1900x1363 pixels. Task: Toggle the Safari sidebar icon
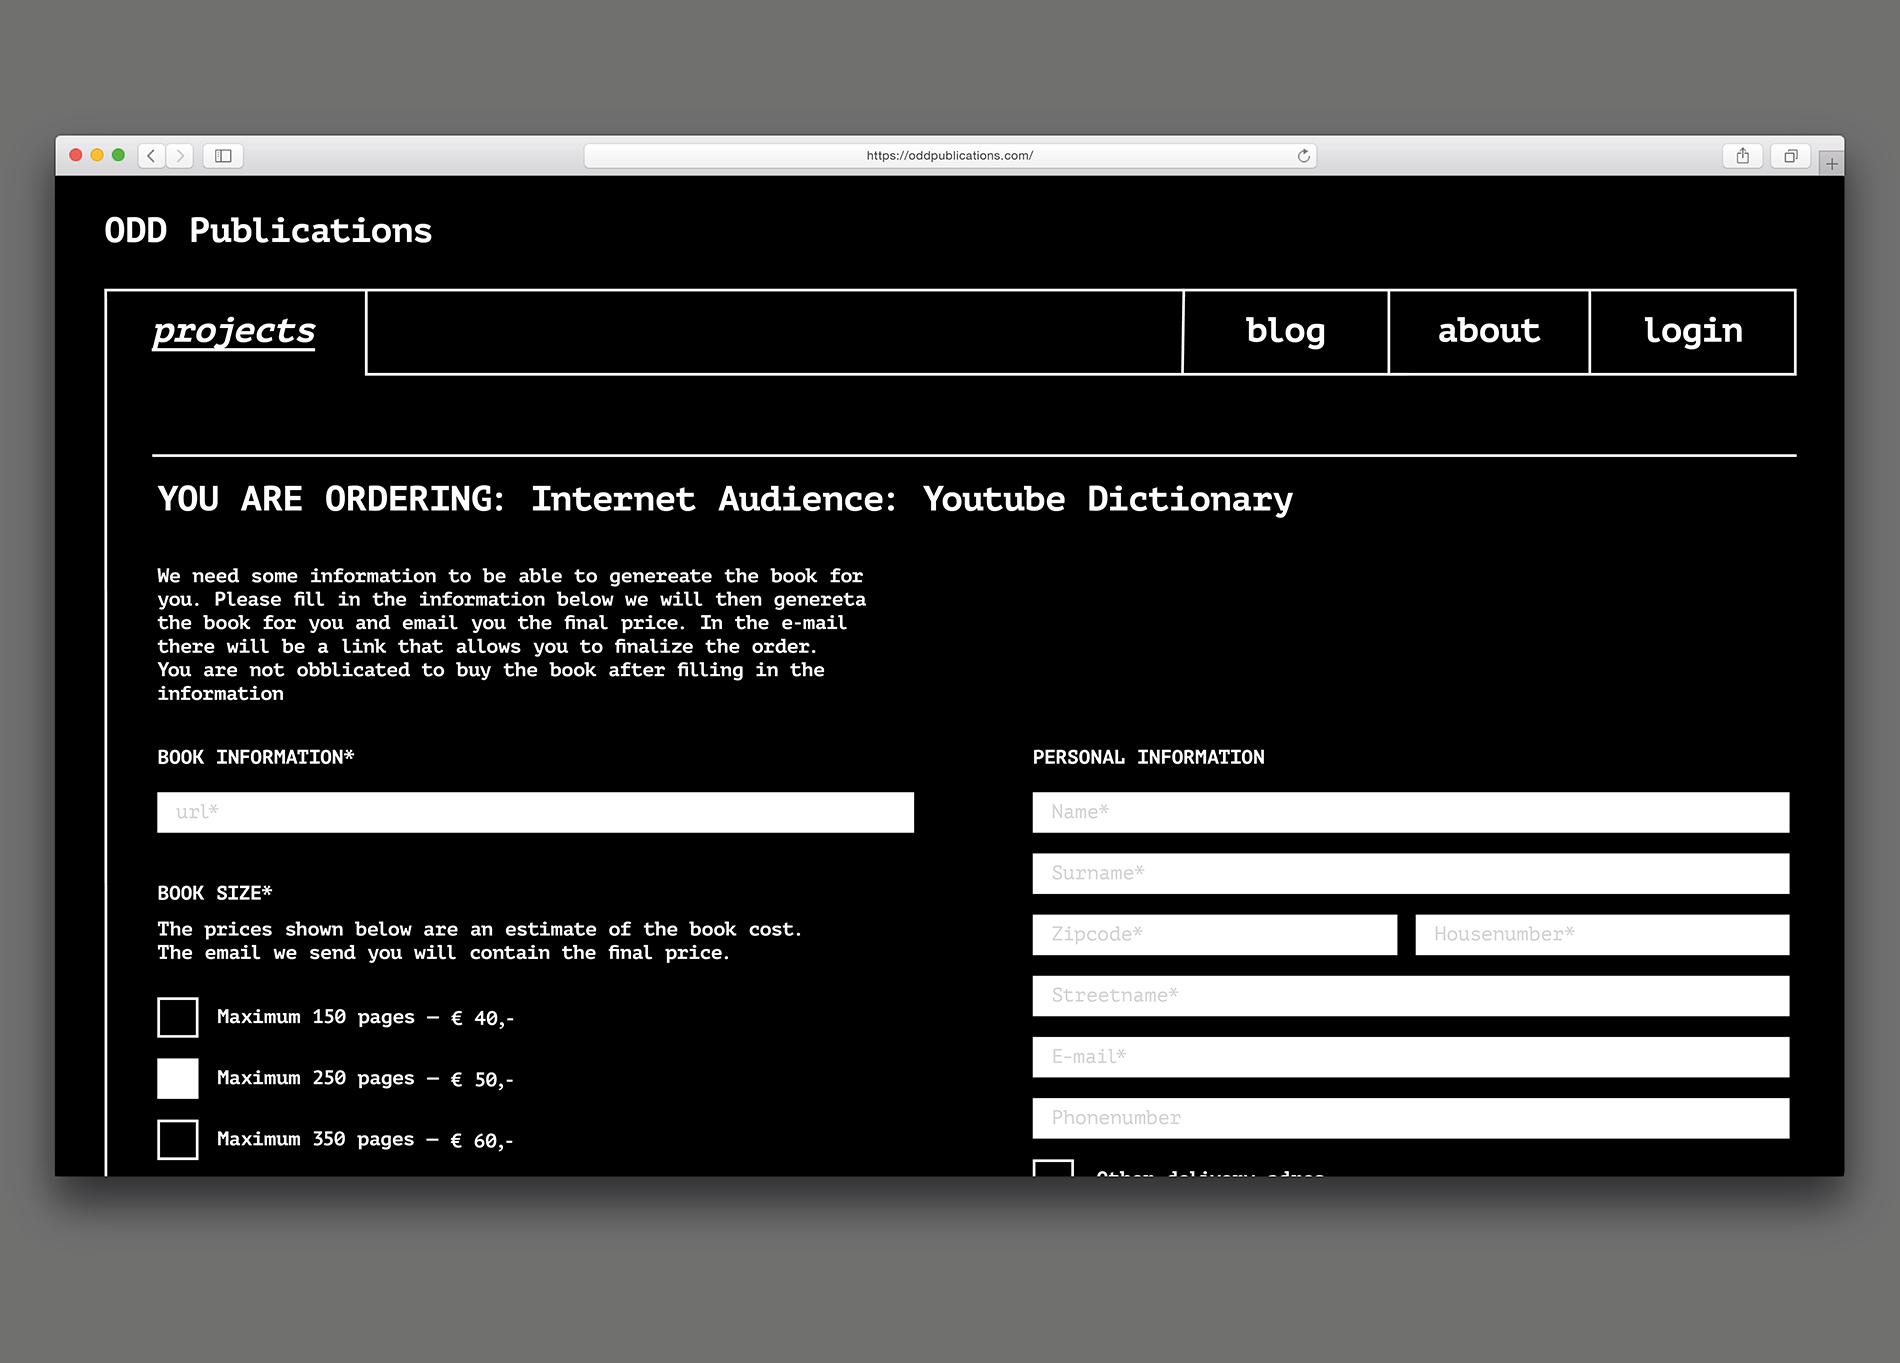(x=223, y=156)
